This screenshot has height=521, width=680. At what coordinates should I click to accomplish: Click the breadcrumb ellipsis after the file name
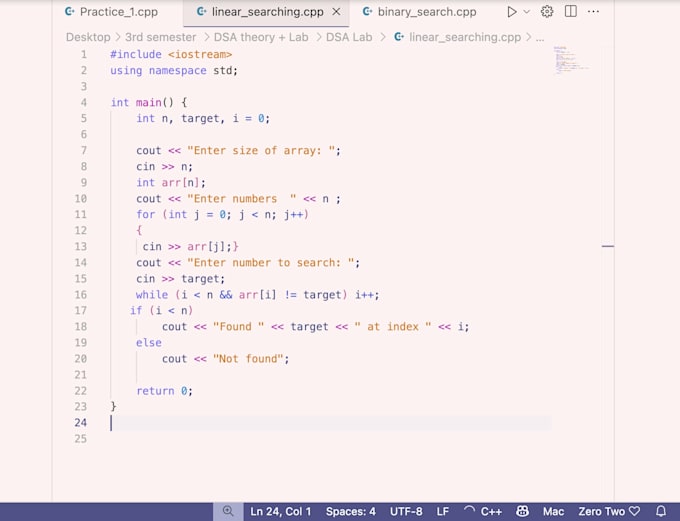(540, 38)
